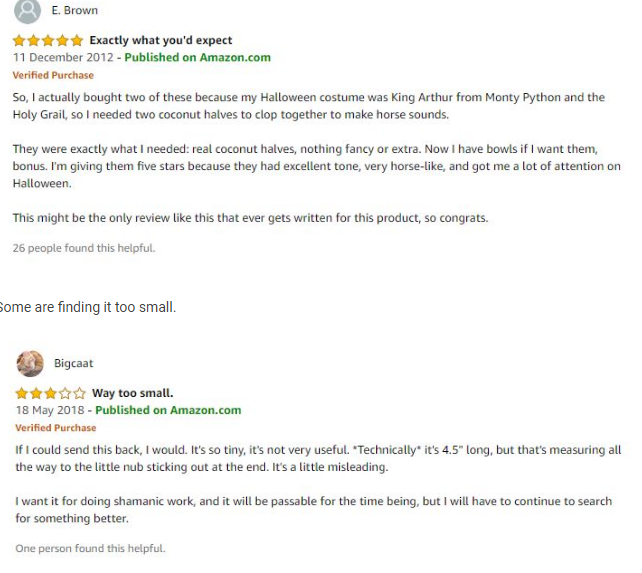Click the '11 December 2012' review date
Viewport: 642px width, 573px height.
point(63,57)
